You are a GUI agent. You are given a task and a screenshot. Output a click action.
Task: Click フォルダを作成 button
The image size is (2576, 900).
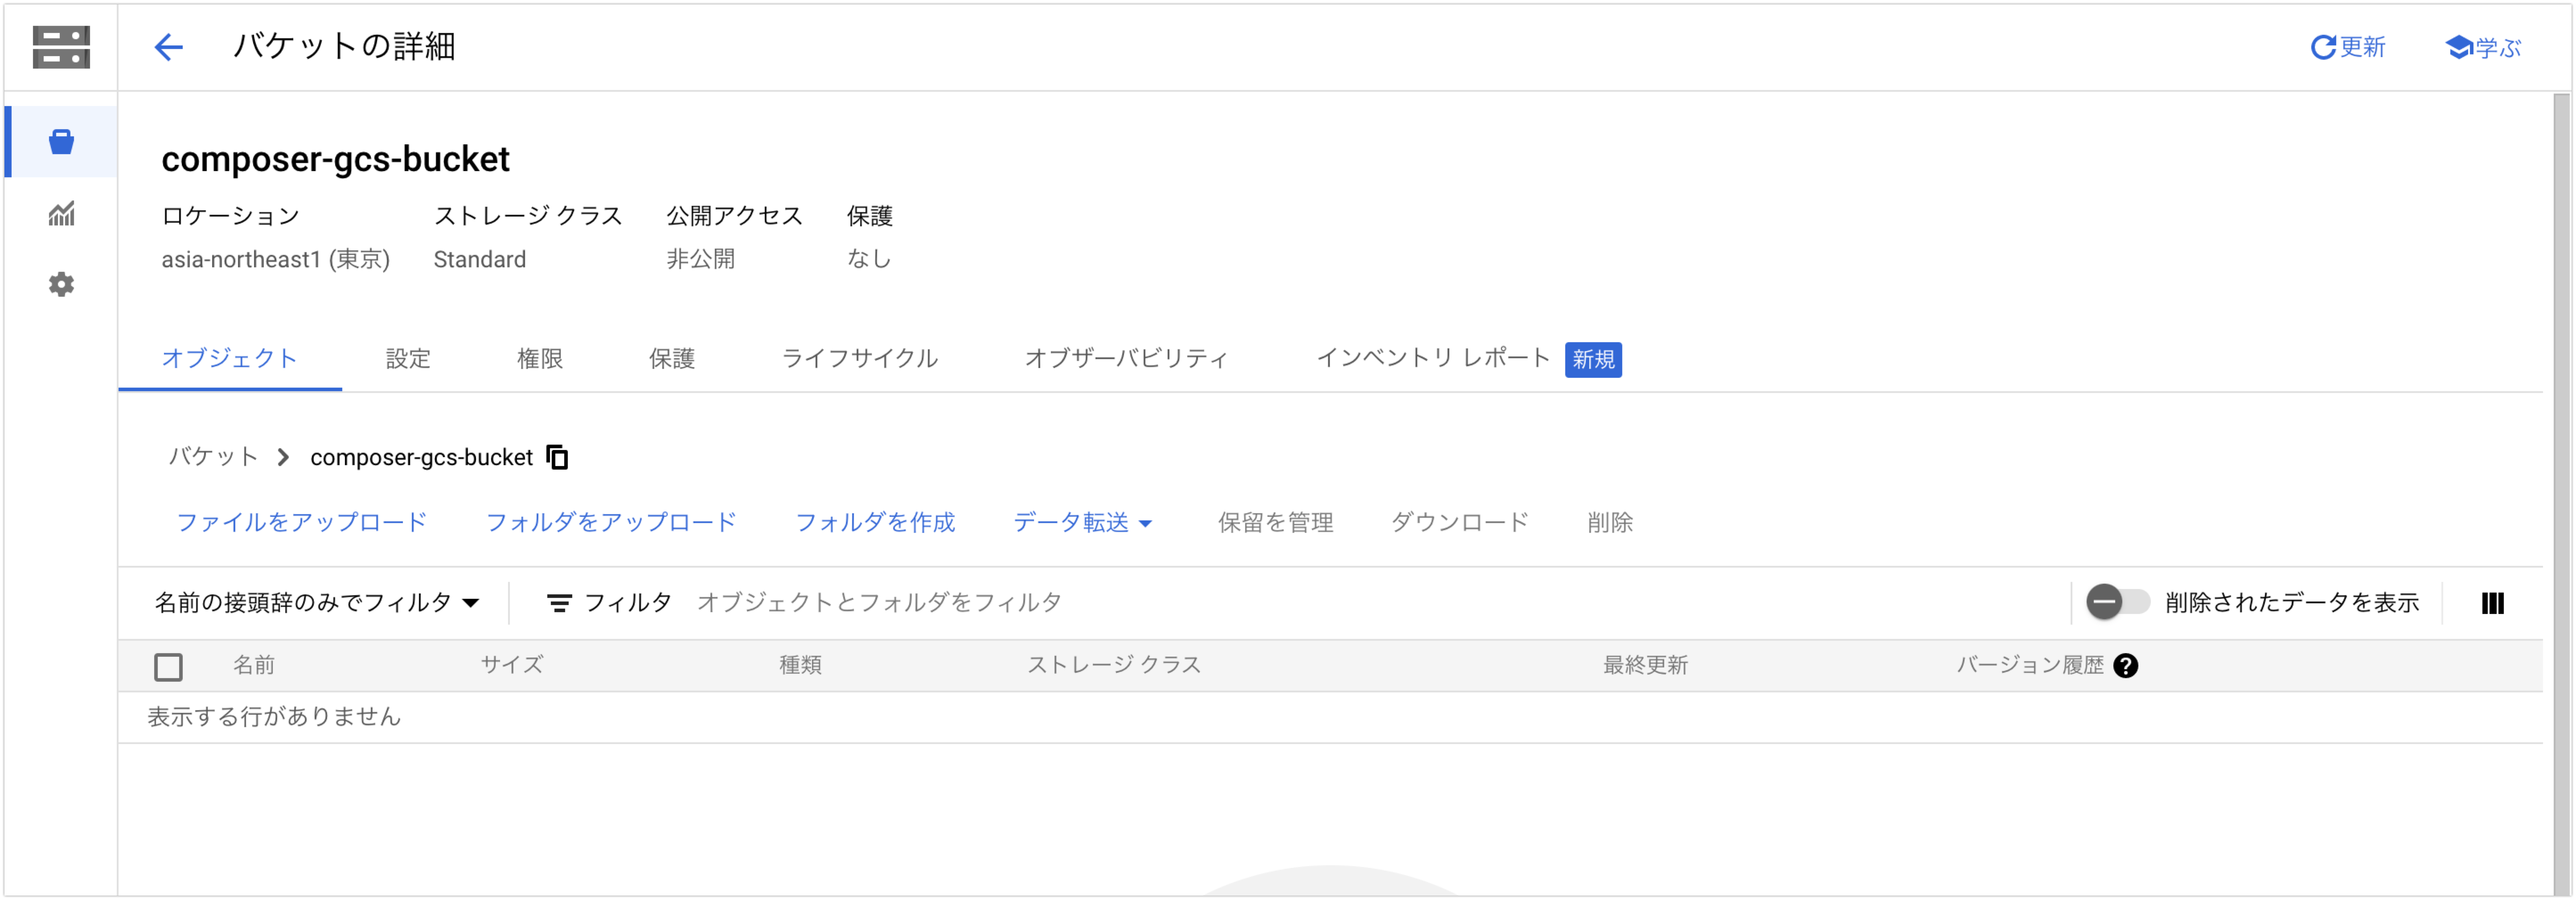(875, 522)
